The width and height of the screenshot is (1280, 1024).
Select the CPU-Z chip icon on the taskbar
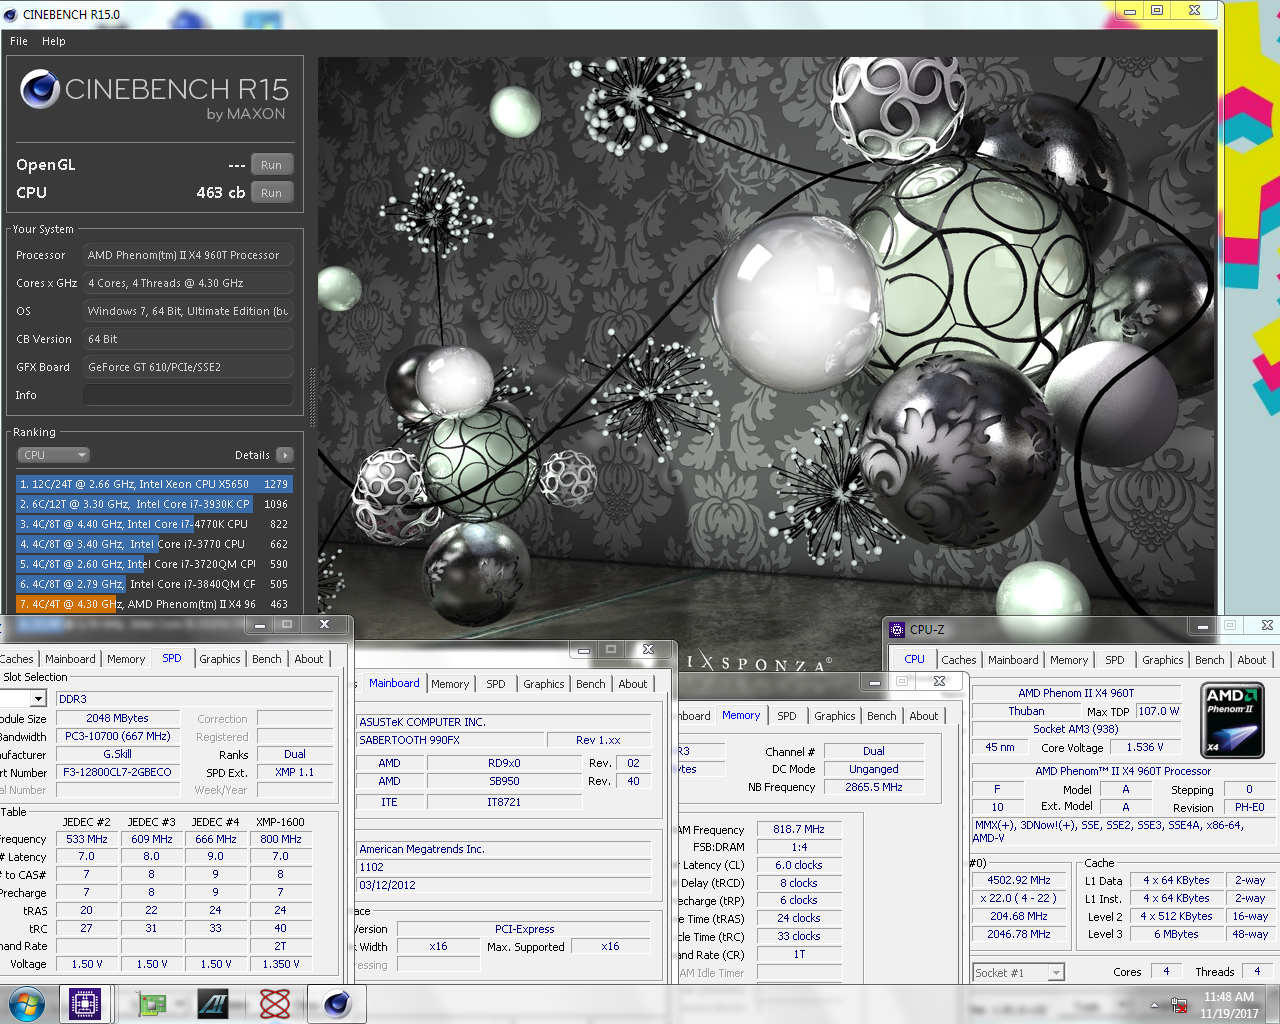pos(86,1004)
